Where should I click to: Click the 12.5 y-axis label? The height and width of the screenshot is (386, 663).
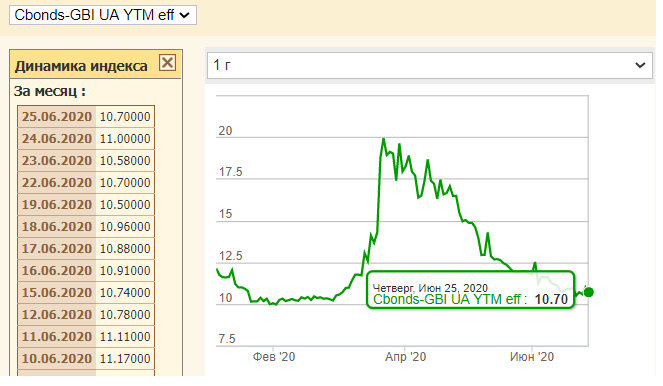(230, 255)
